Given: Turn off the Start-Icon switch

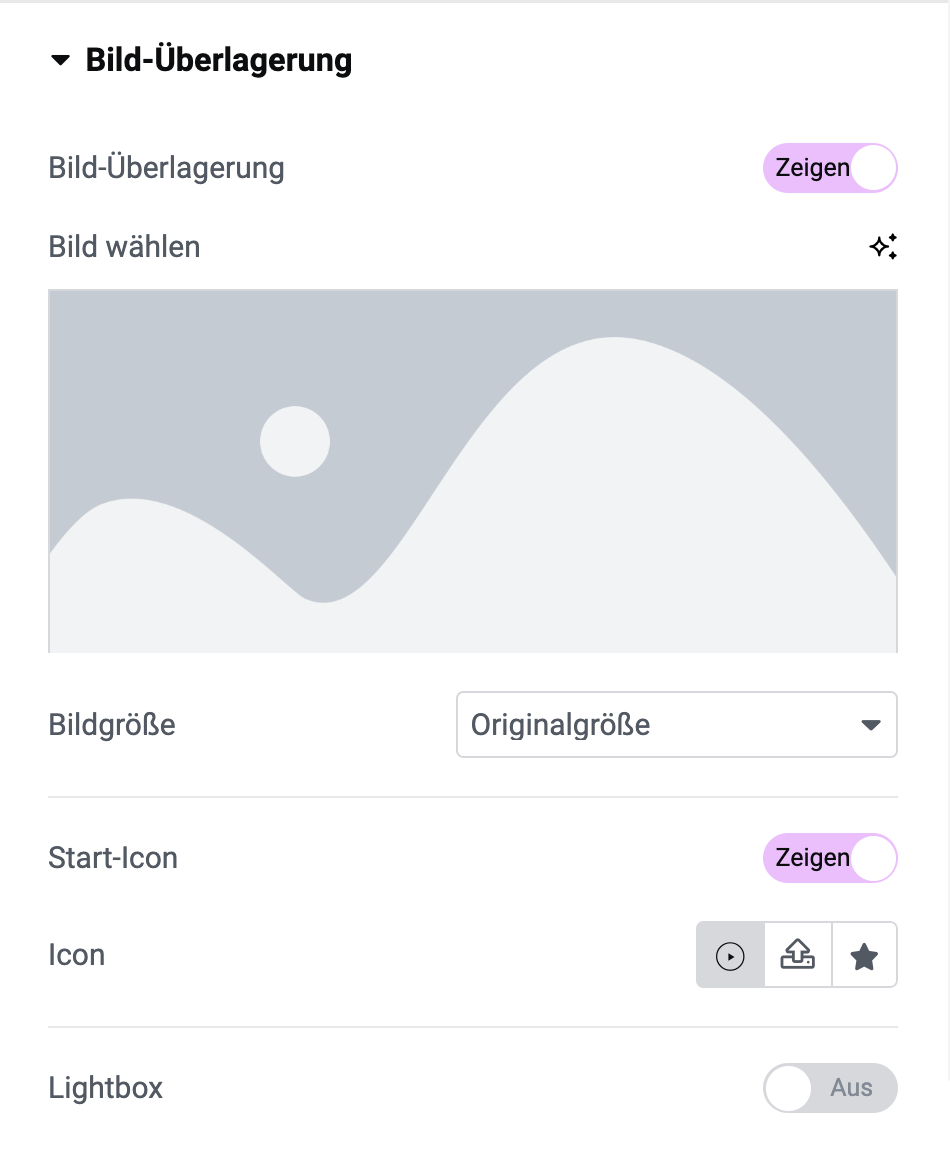Looking at the screenshot, I should (830, 858).
